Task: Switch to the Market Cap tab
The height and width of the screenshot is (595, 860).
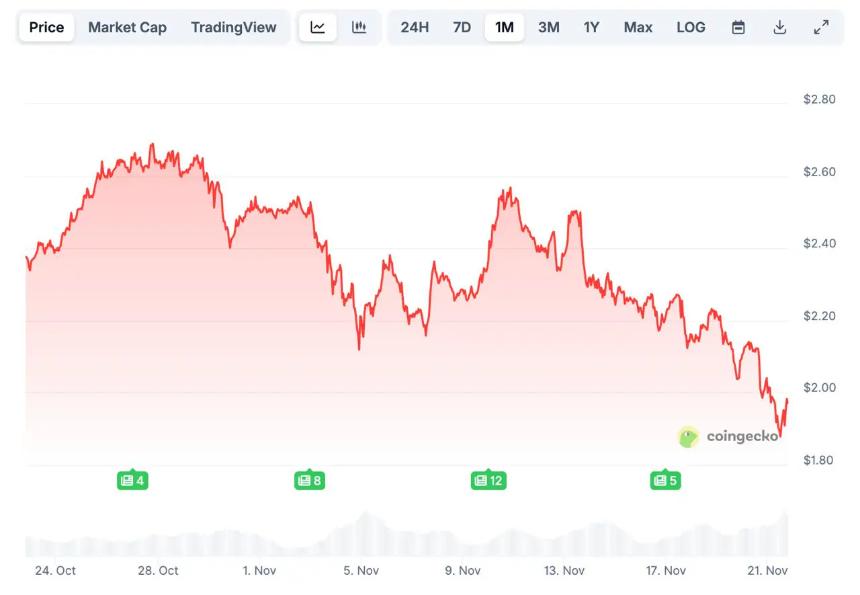Action: tap(127, 27)
